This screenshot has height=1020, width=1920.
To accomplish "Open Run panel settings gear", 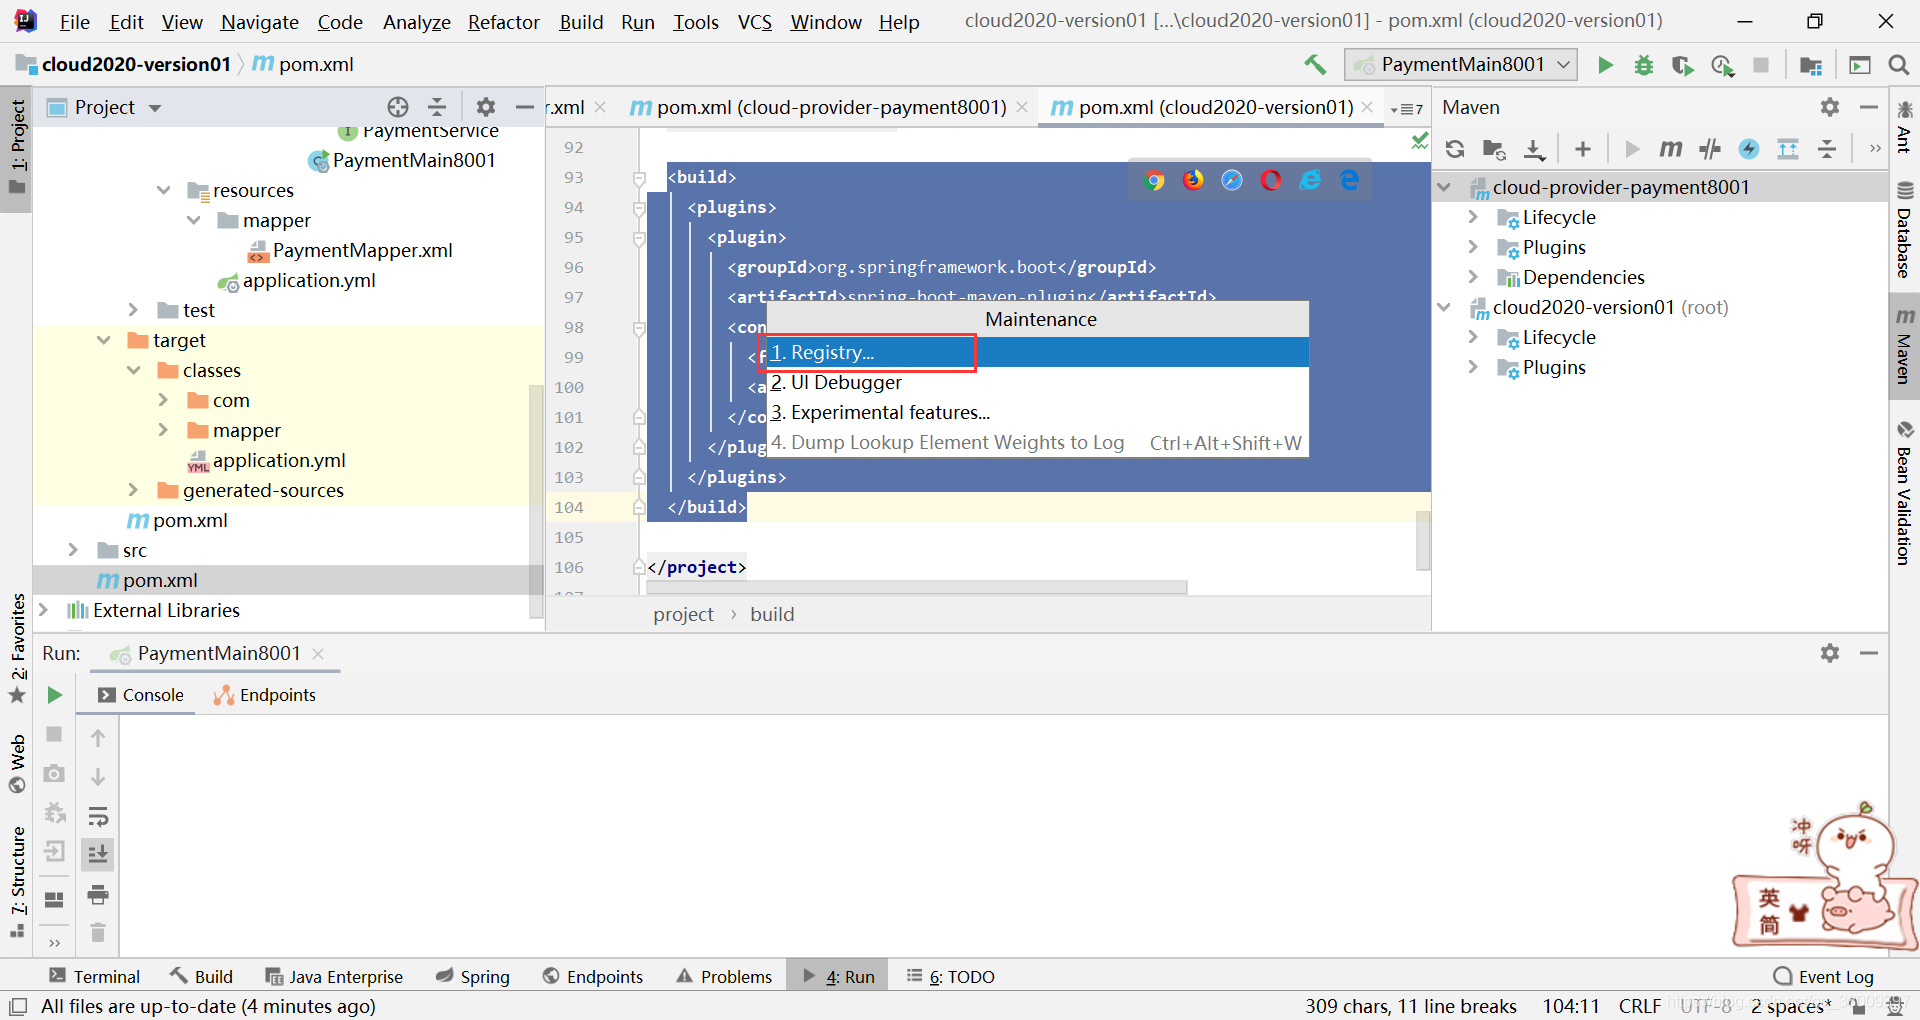I will click(x=1830, y=653).
